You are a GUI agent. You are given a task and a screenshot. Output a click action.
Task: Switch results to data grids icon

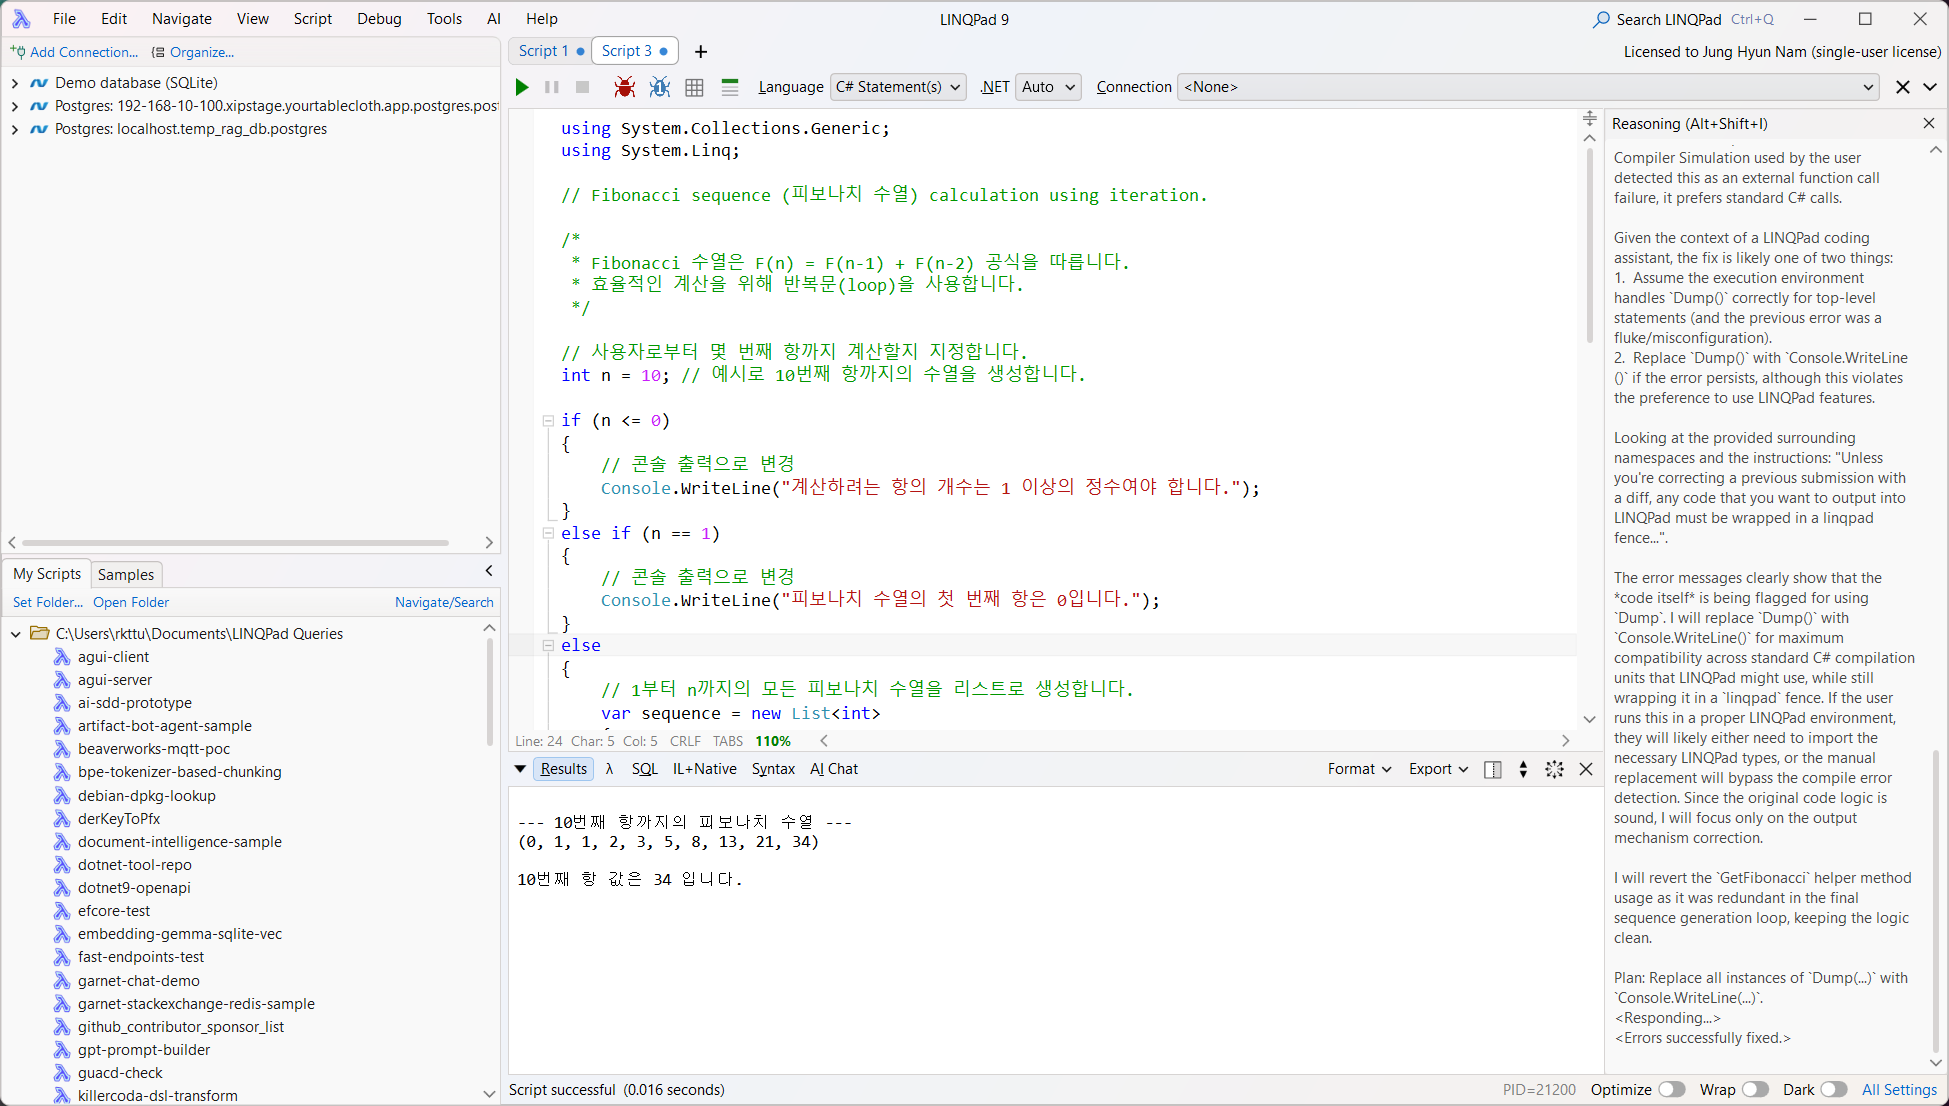(x=694, y=87)
